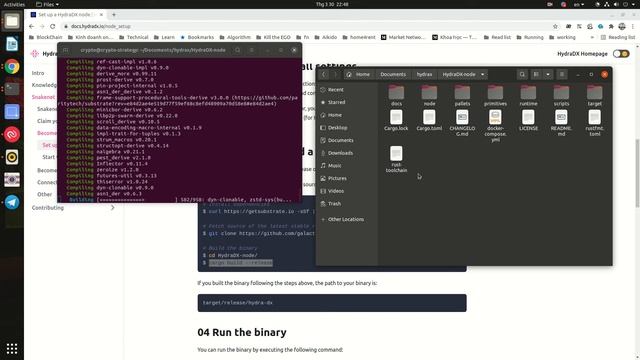Select the docker-compose.yml file
This screenshot has height=360, width=640.
(x=495, y=126)
